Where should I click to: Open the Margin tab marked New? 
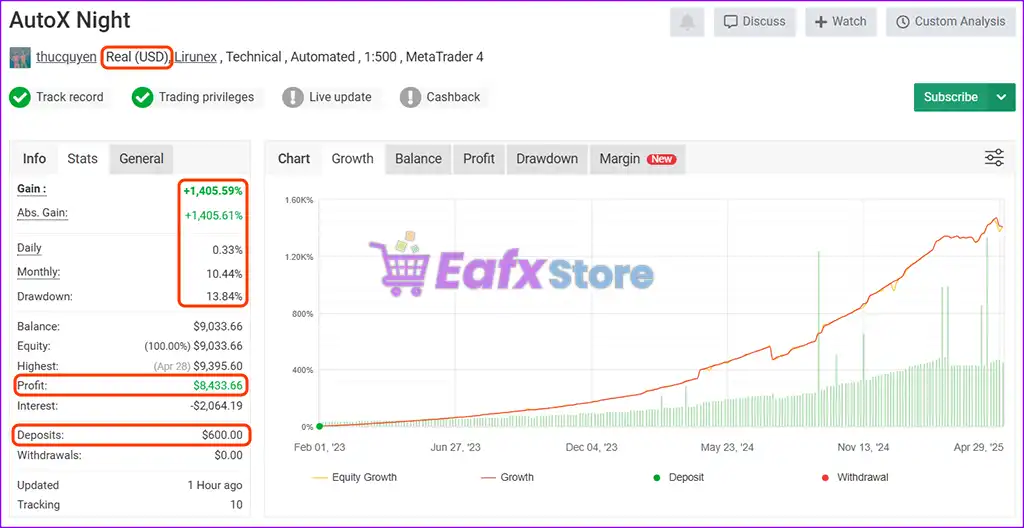point(637,159)
